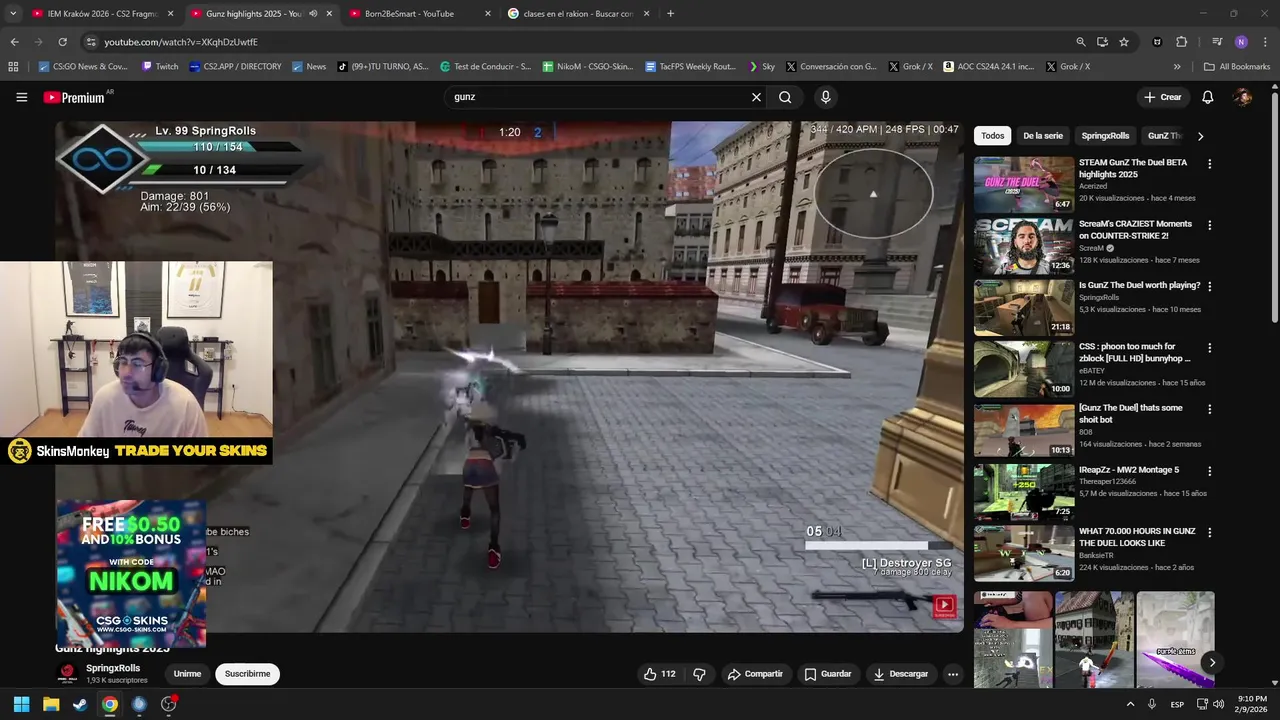
Task: Open Windows Start menu
Action: click(21, 704)
